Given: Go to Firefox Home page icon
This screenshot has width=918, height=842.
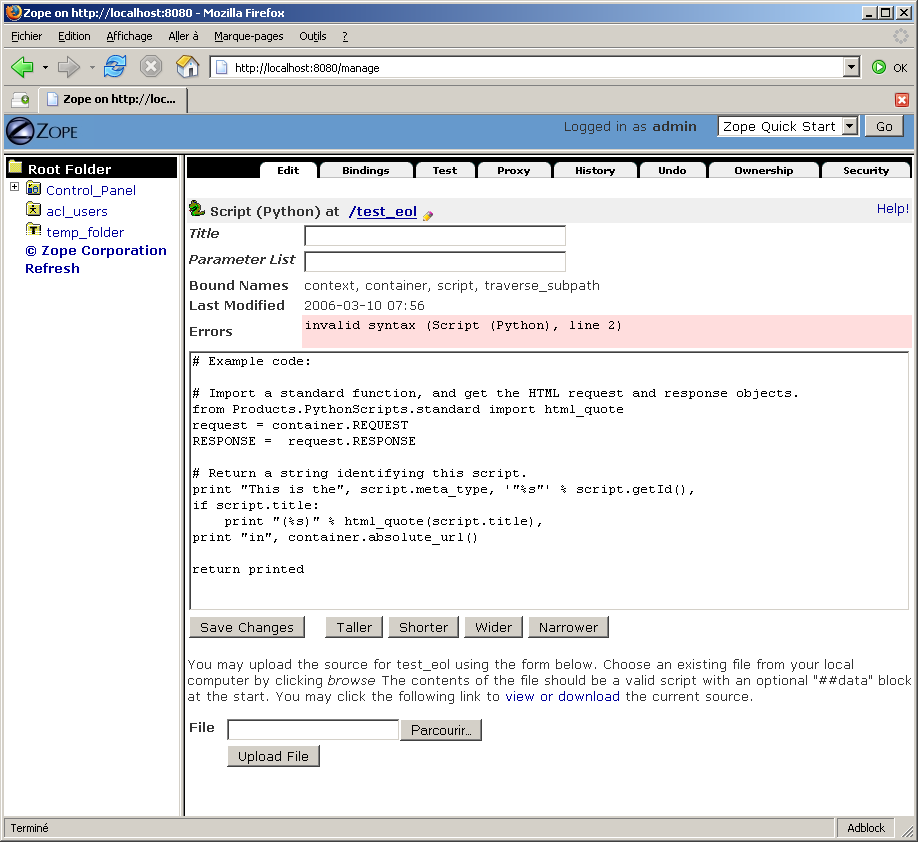Looking at the screenshot, I should (x=187, y=67).
